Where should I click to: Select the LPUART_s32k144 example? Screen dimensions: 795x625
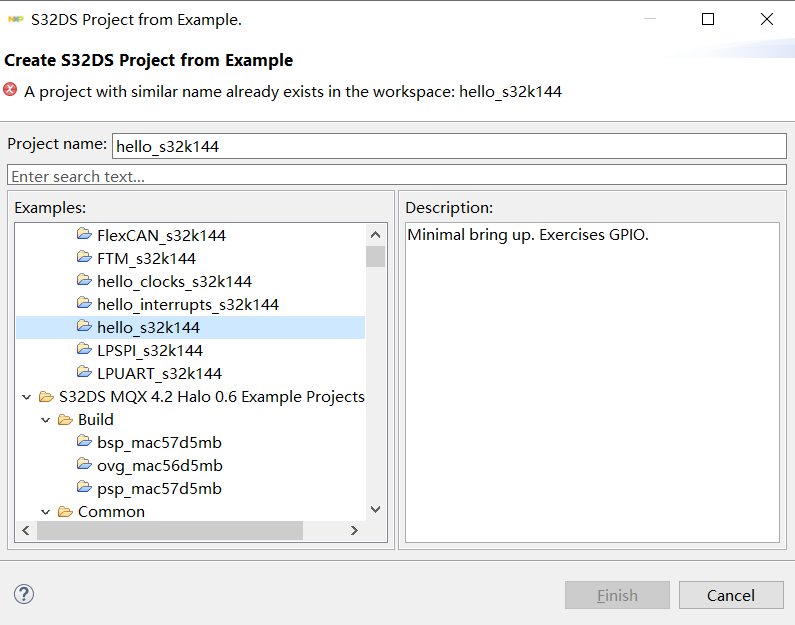coord(159,374)
